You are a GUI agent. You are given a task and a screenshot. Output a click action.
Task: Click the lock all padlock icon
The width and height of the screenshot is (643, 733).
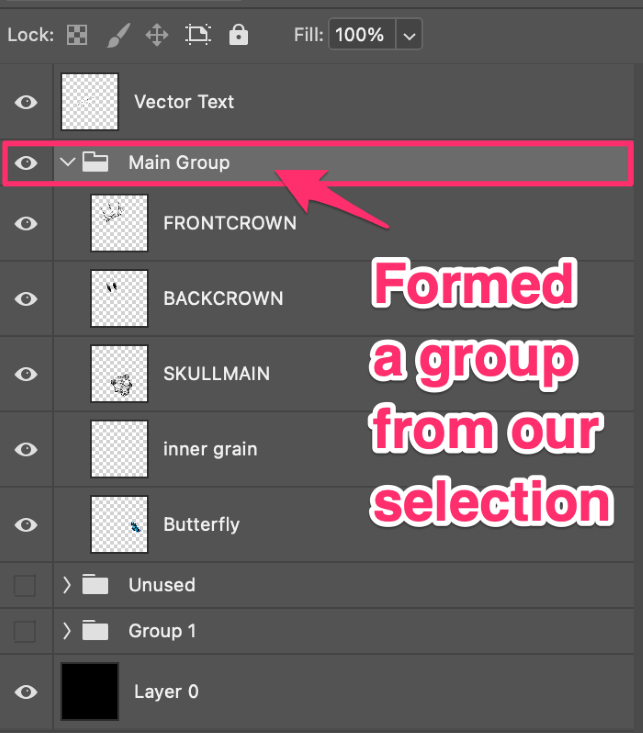238,35
